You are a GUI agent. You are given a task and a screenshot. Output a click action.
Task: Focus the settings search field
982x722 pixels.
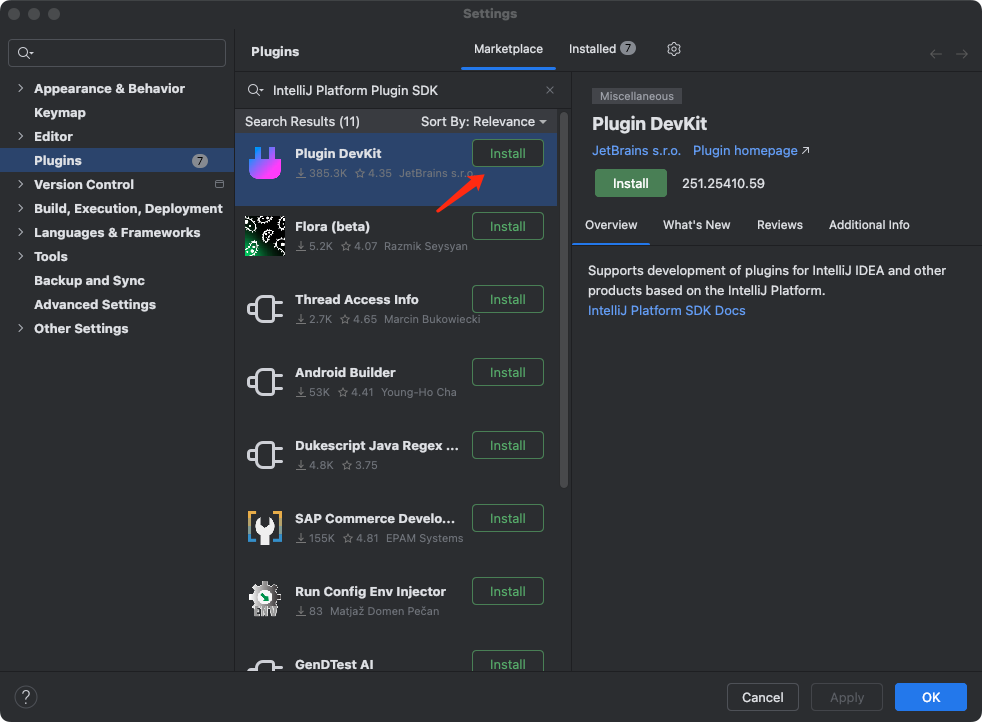click(x=117, y=53)
